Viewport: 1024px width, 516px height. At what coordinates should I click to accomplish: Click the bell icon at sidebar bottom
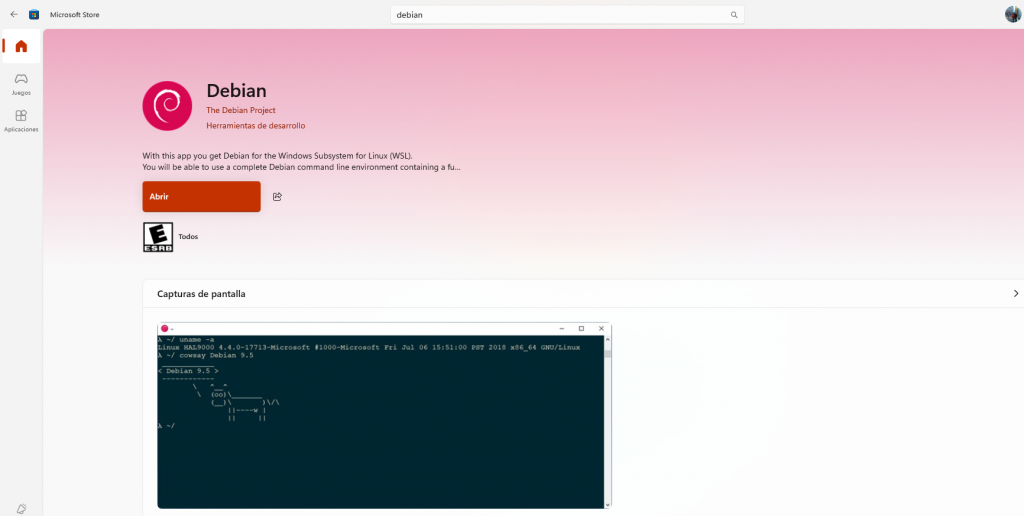click(22, 509)
